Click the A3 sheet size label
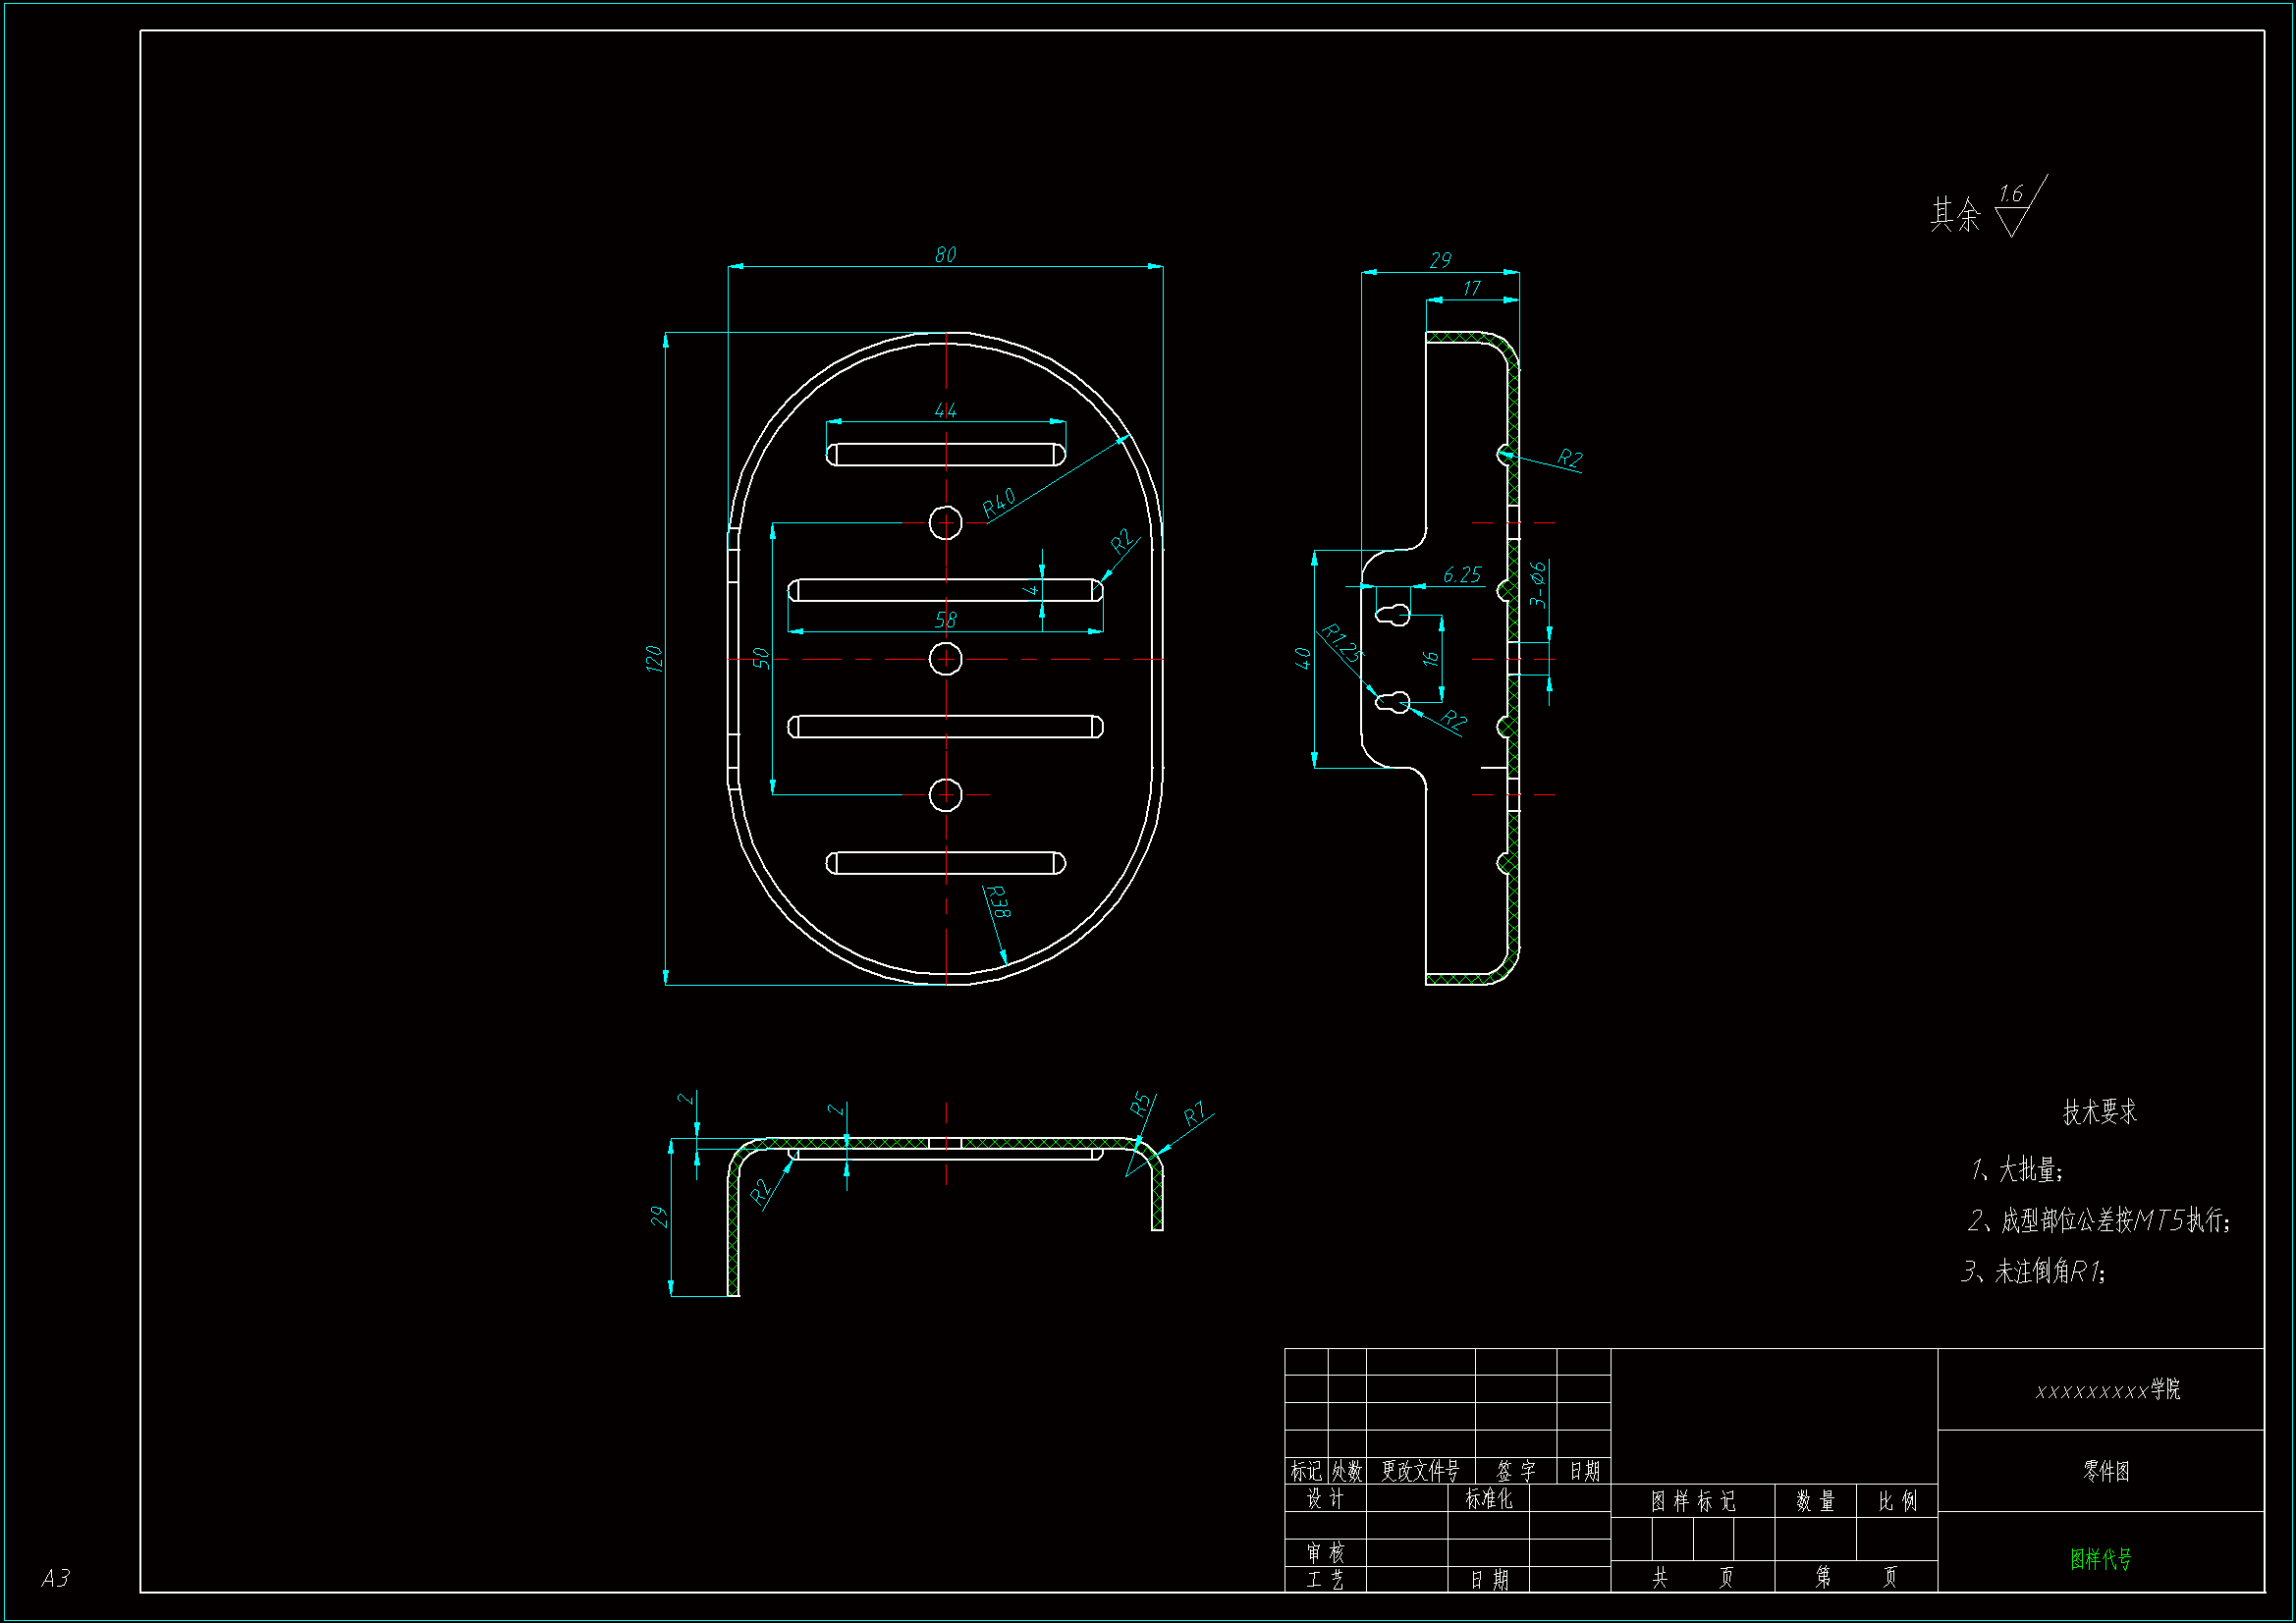The width and height of the screenshot is (2296, 1623). coord(55,1578)
